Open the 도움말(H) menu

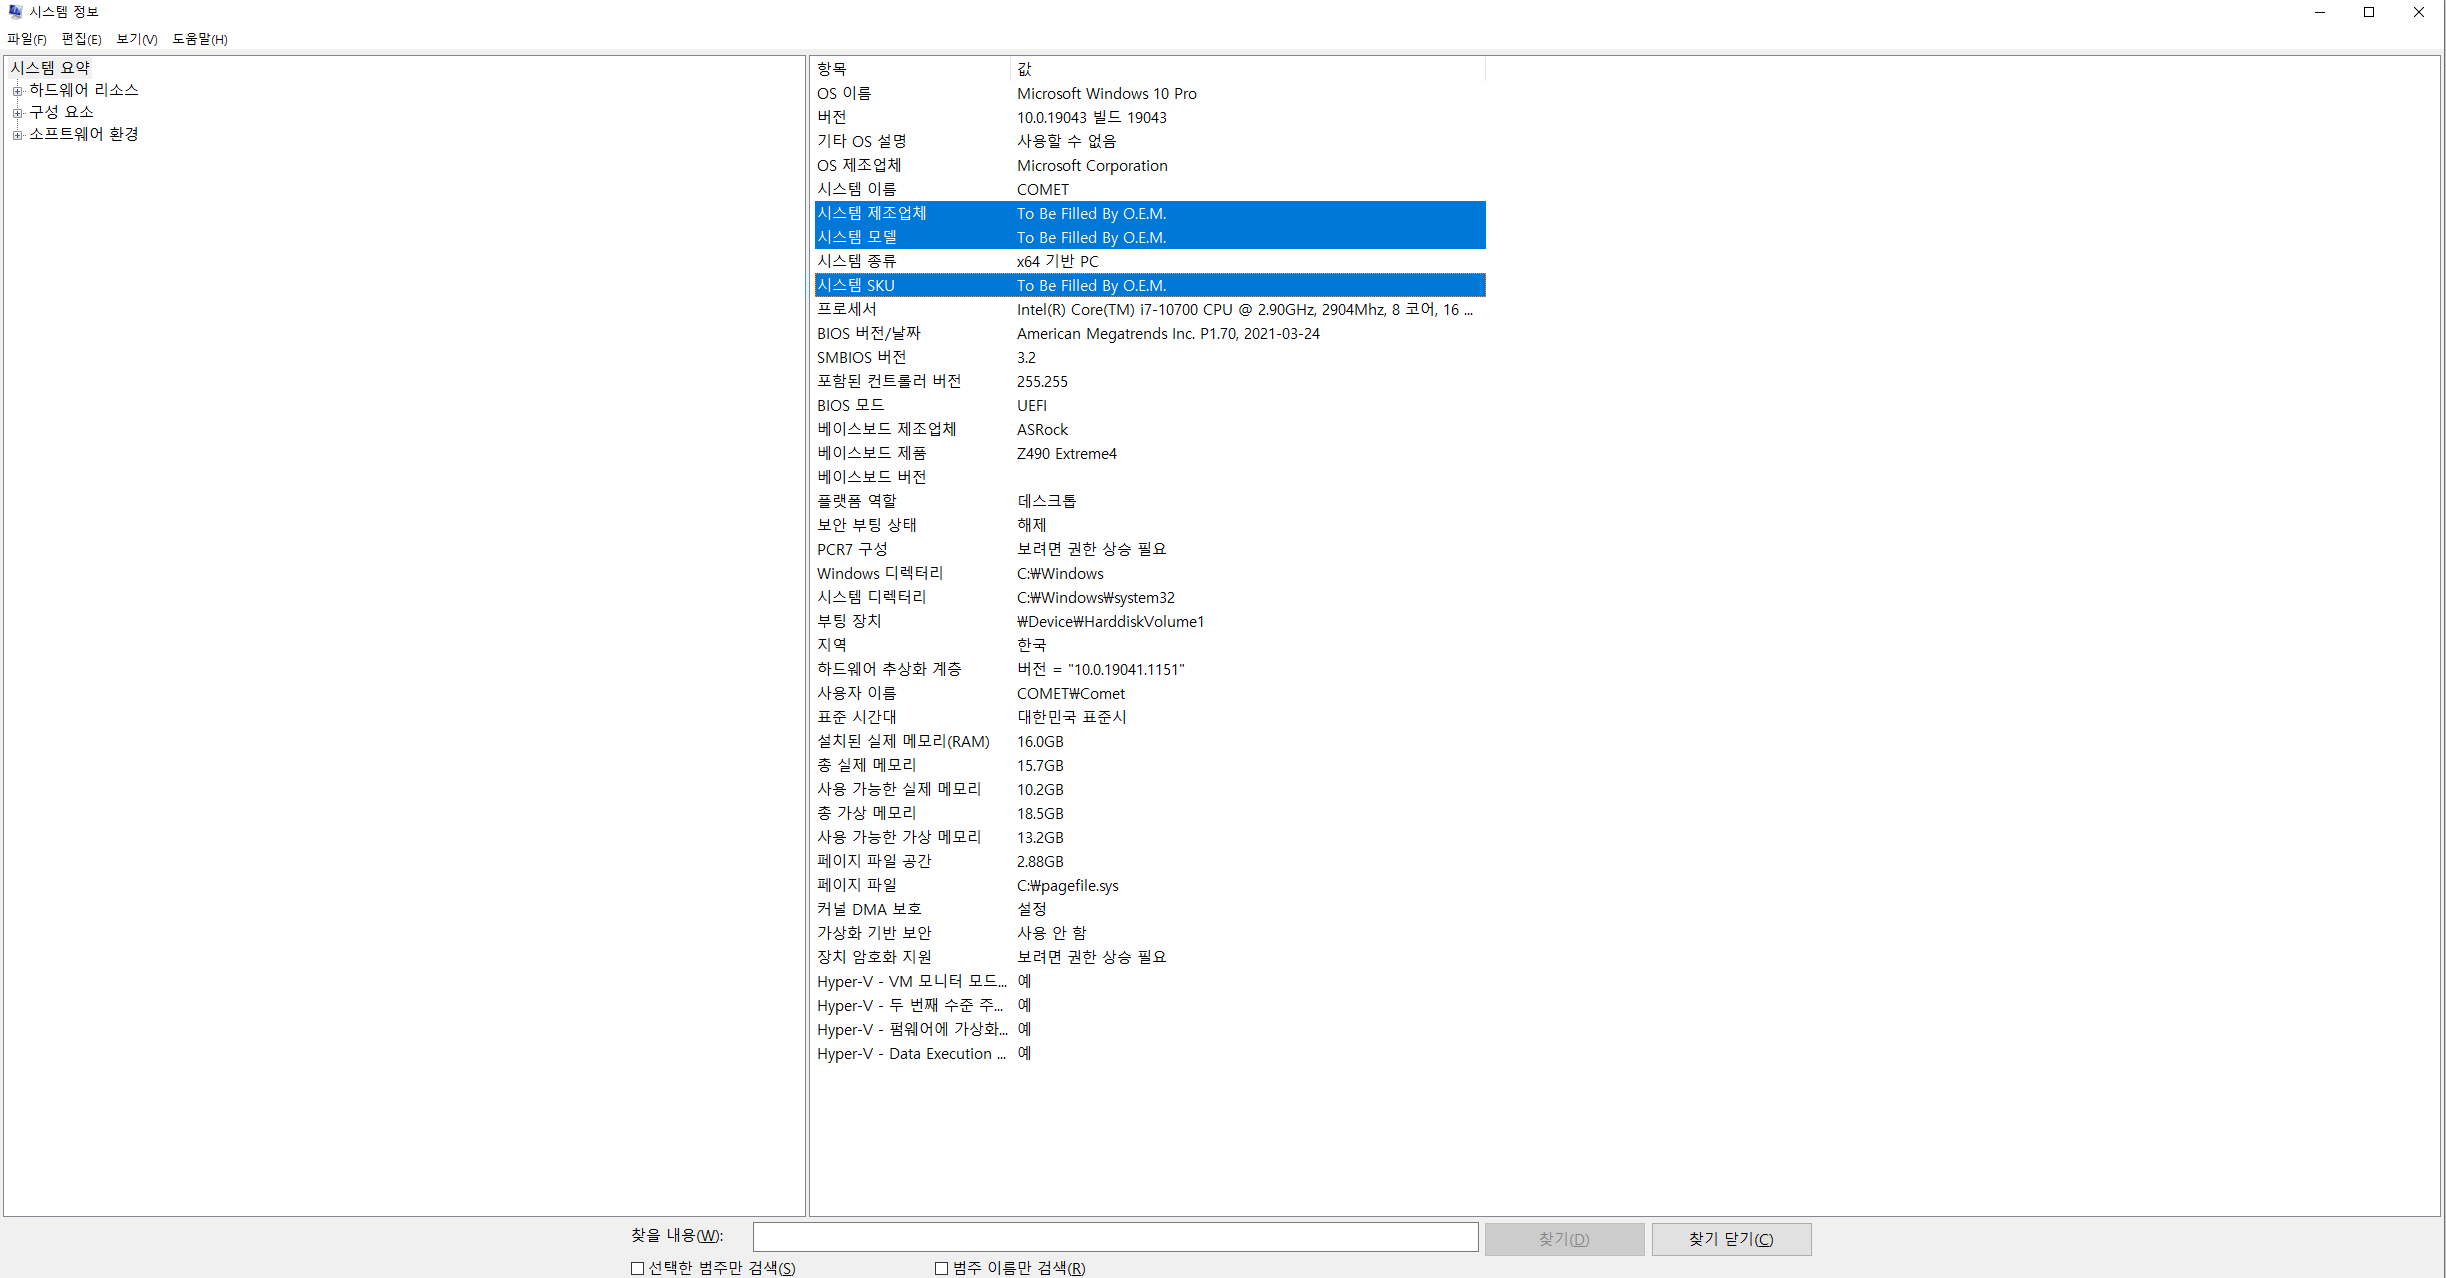point(200,39)
